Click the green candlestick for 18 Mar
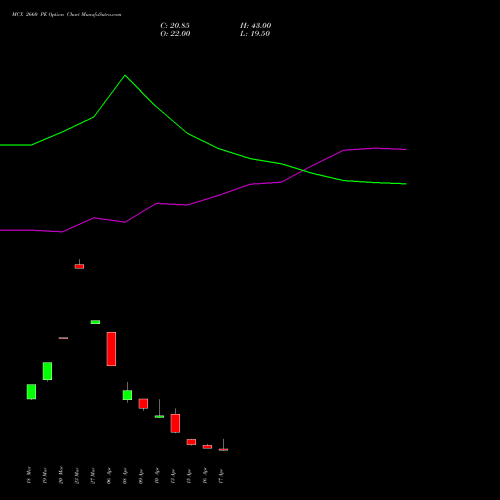Viewport: 500px width, 500px height. [31, 392]
